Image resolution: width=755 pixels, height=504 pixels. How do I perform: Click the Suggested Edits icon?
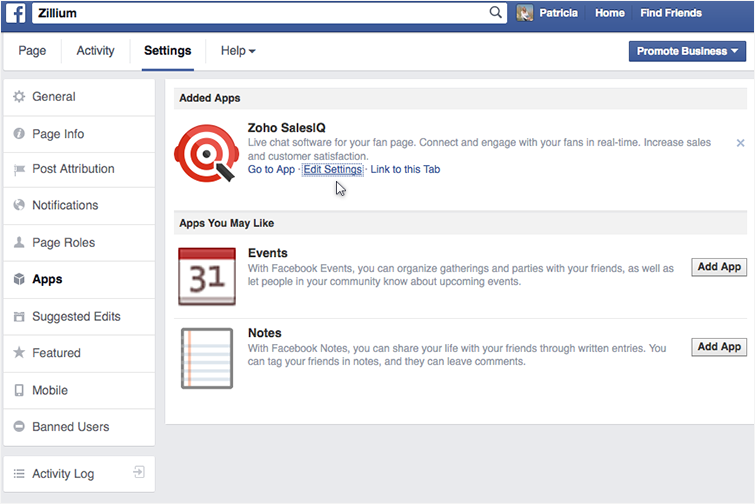coord(19,316)
